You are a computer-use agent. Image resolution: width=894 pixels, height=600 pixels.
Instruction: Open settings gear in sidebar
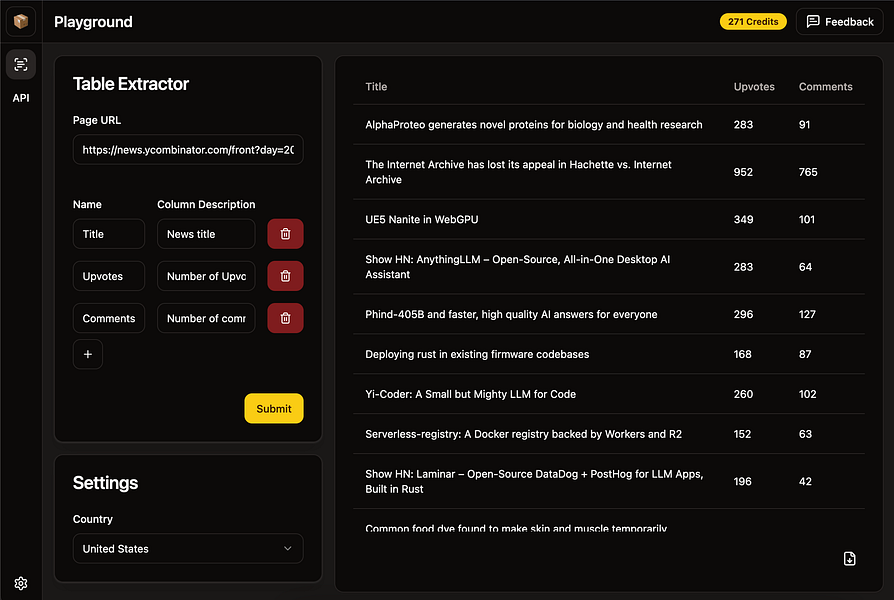click(21, 583)
